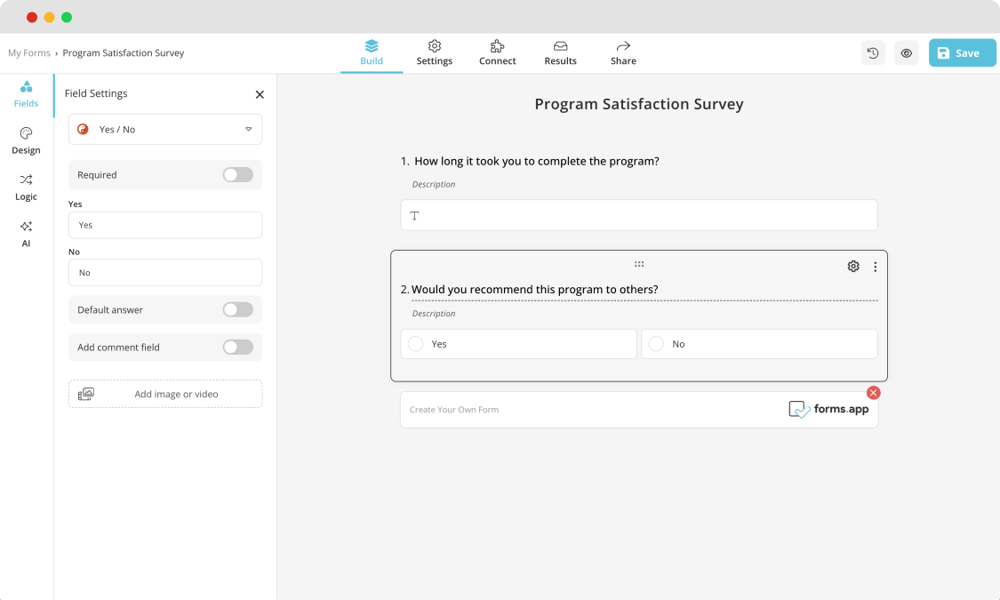The image size is (1000, 600).
Task: Enable the Add comment field toggle
Action: coord(237,347)
